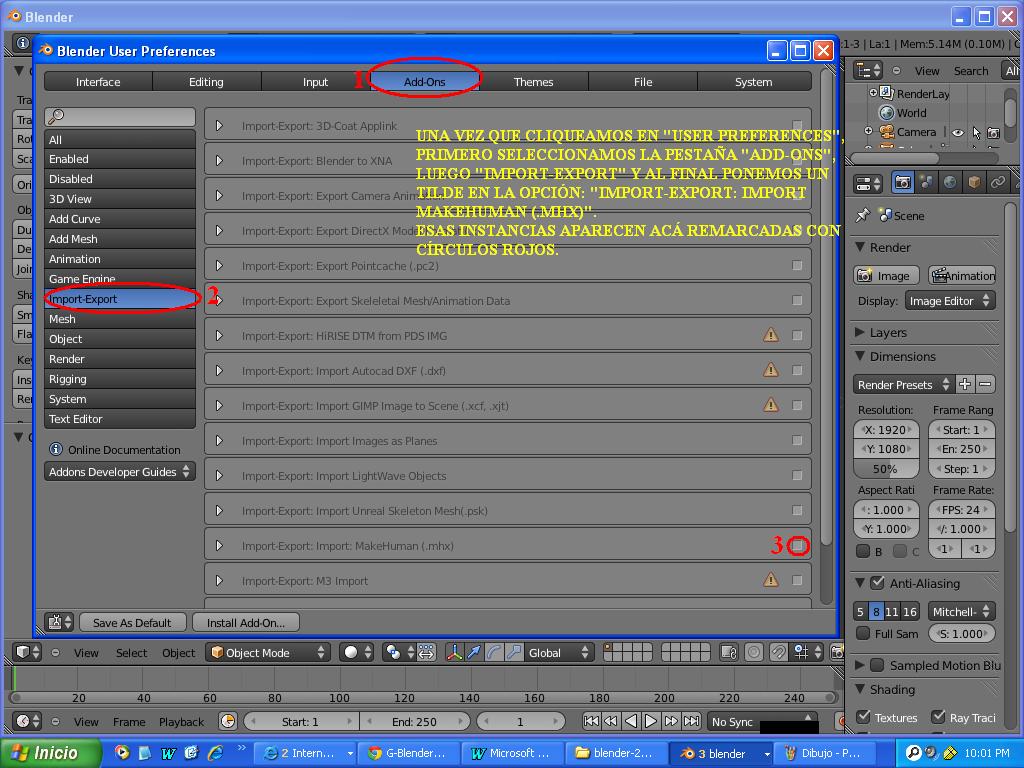Toggle the snap magnet icon
Image resolution: width=1024 pixels, height=768 pixels.
coord(778,652)
